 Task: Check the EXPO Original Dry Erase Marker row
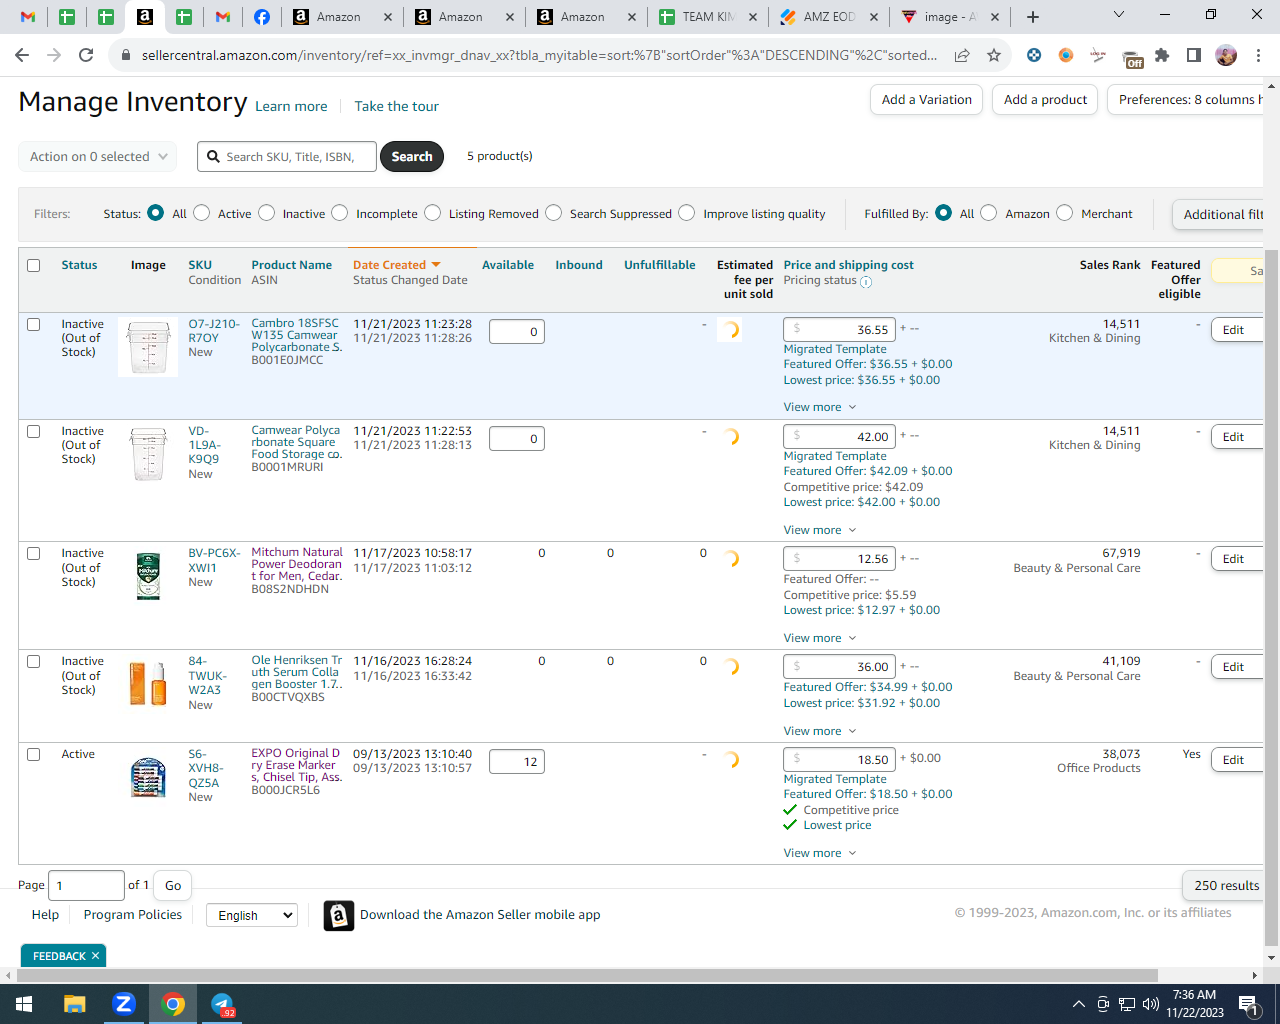(34, 754)
